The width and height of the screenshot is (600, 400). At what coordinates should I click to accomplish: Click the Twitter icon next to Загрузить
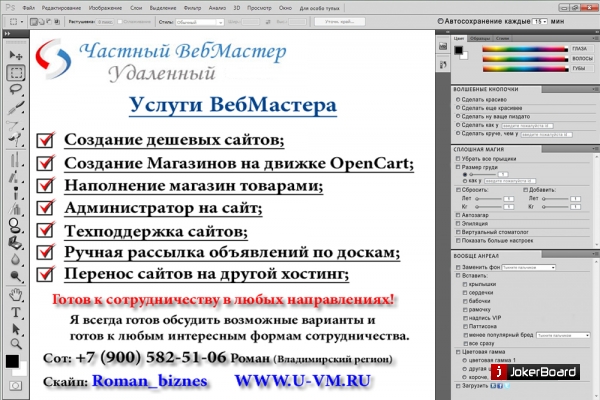pyautogui.click(x=506, y=386)
